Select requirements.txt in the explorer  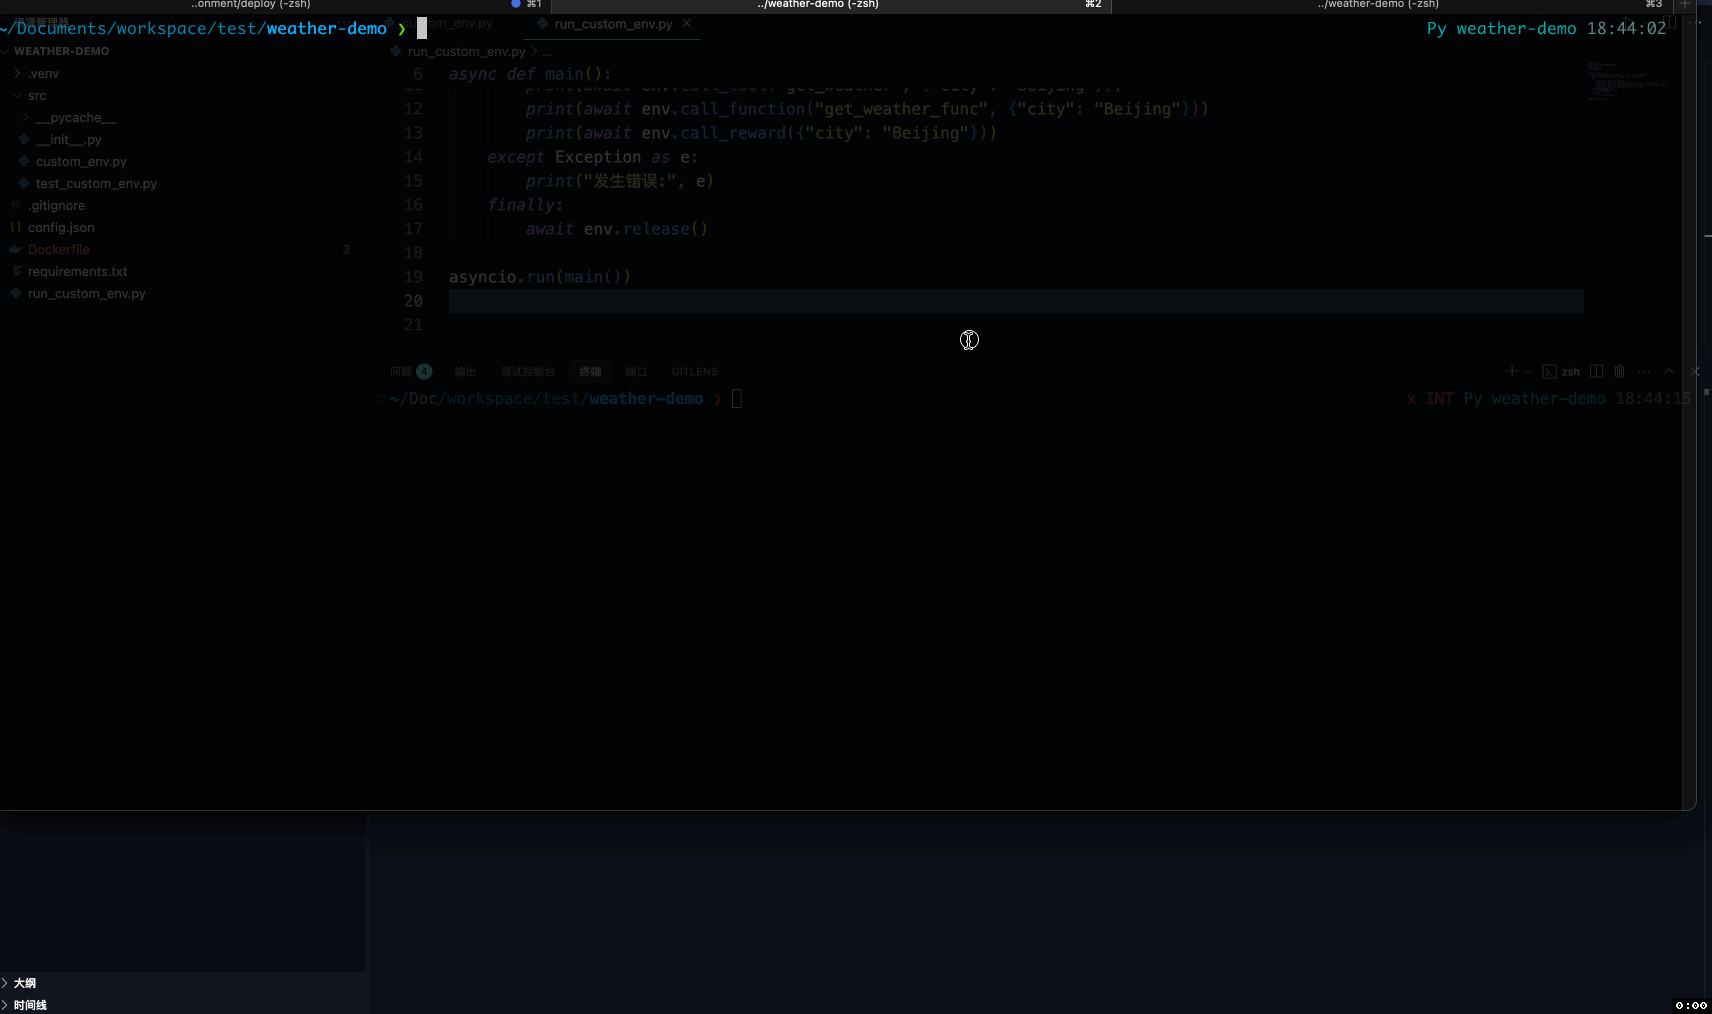(78, 271)
